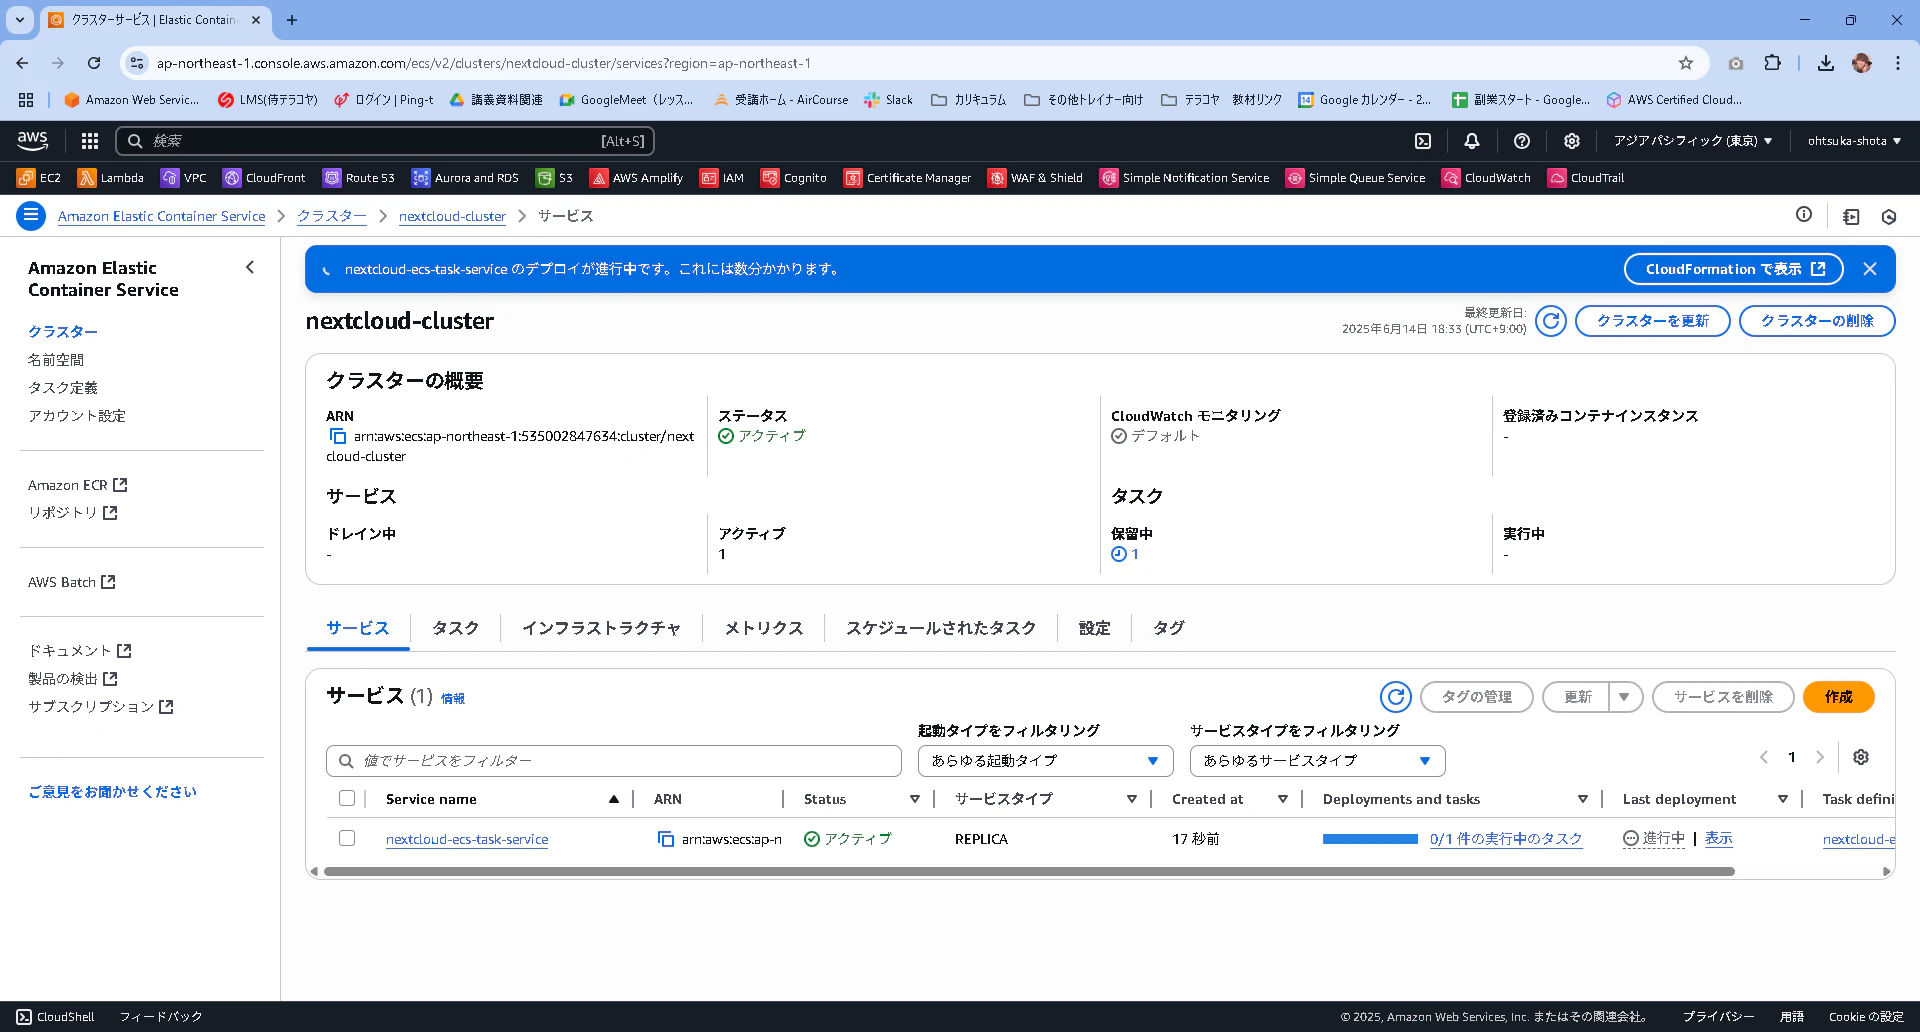
Task: Open Simple Notification Service shortcut
Action: pyautogui.click(x=1185, y=178)
